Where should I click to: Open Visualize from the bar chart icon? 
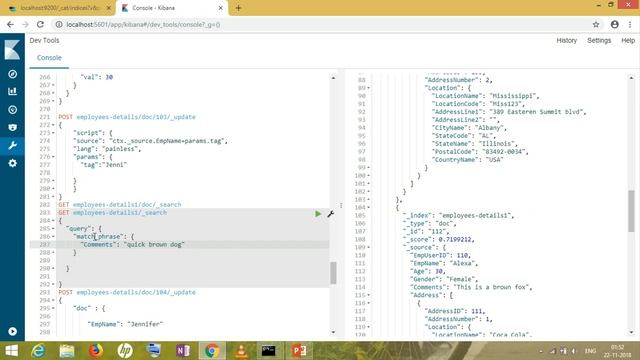click(x=12, y=91)
